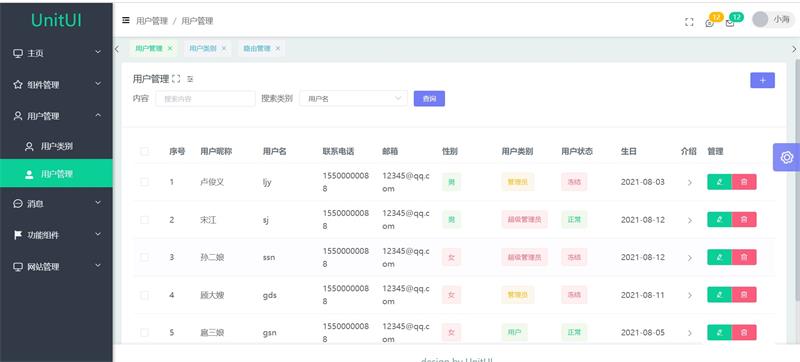
Task: Open the floating settings gear panel
Action: (786, 157)
